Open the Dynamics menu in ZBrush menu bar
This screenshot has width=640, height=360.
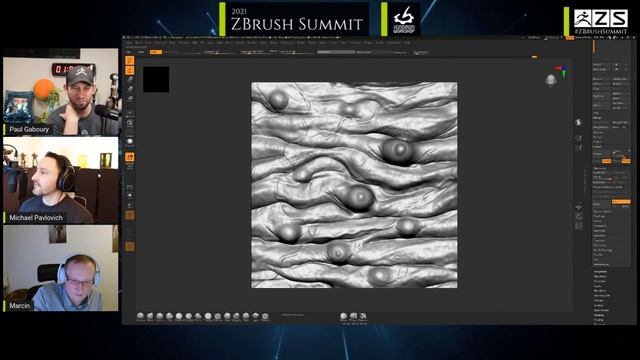point(184,42)
